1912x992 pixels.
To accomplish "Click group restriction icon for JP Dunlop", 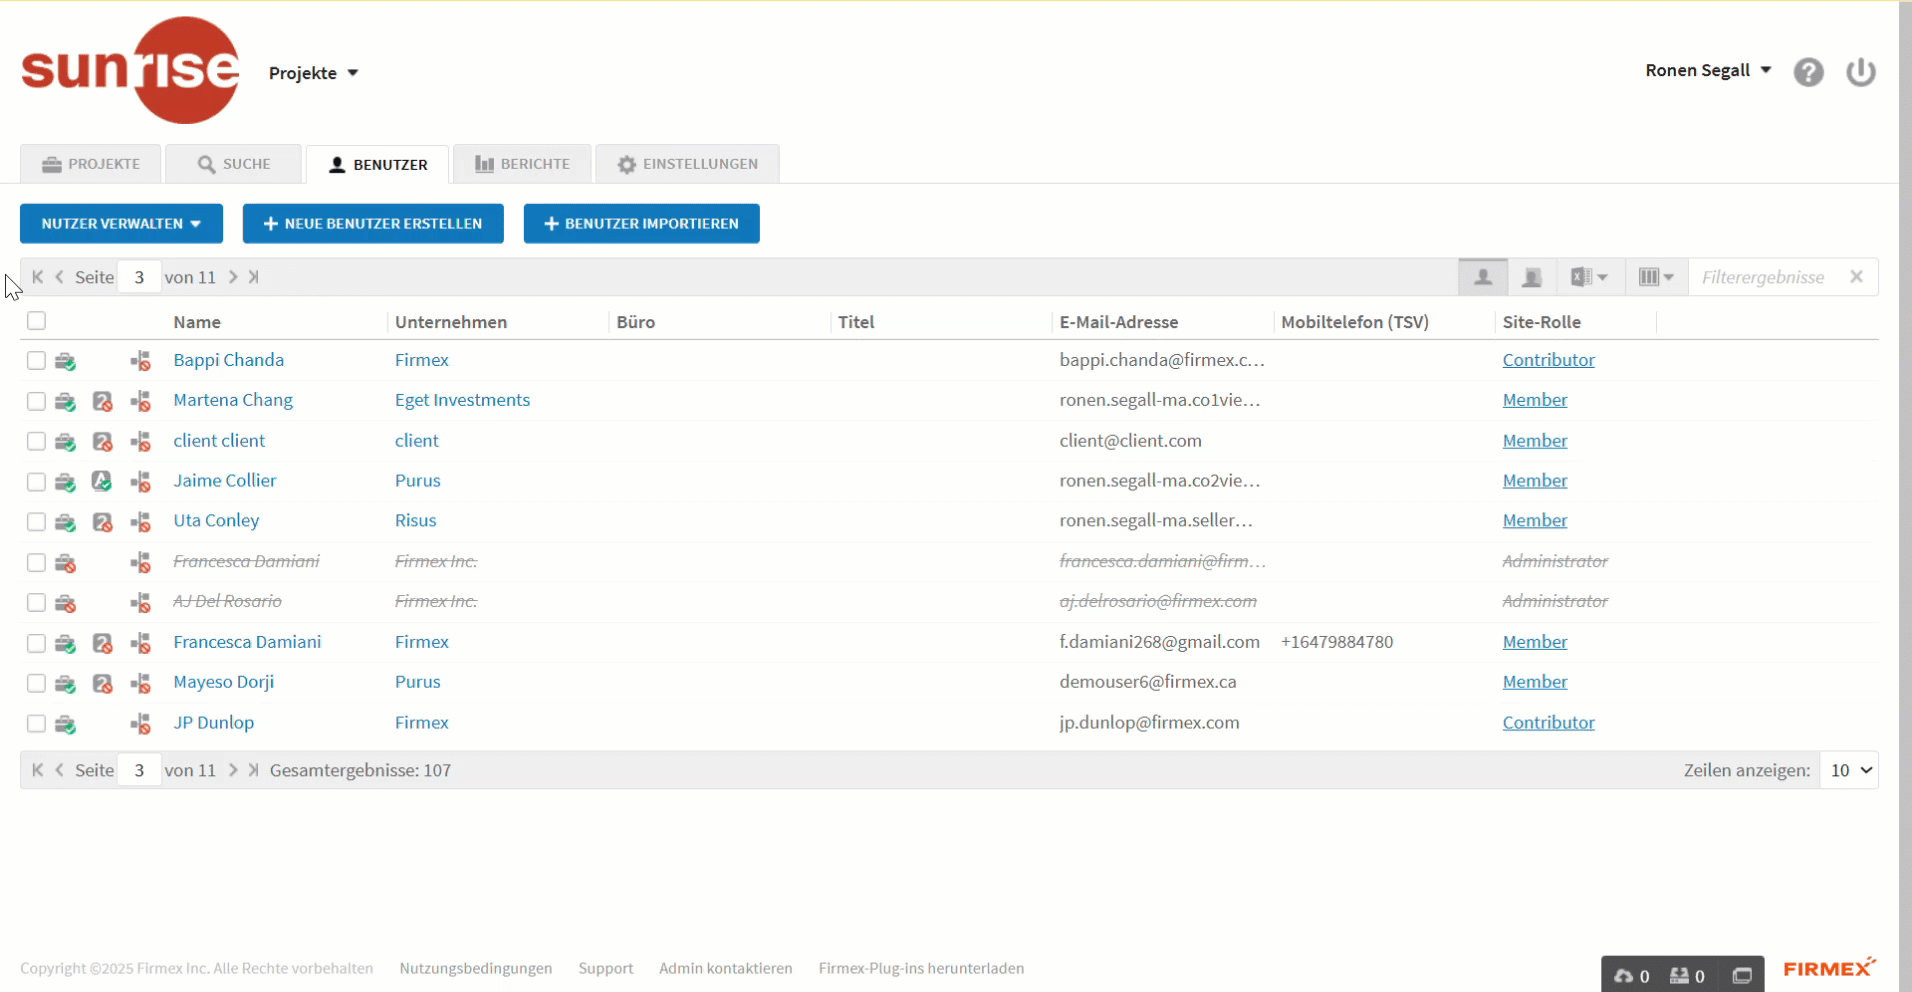I will [140, 723].
